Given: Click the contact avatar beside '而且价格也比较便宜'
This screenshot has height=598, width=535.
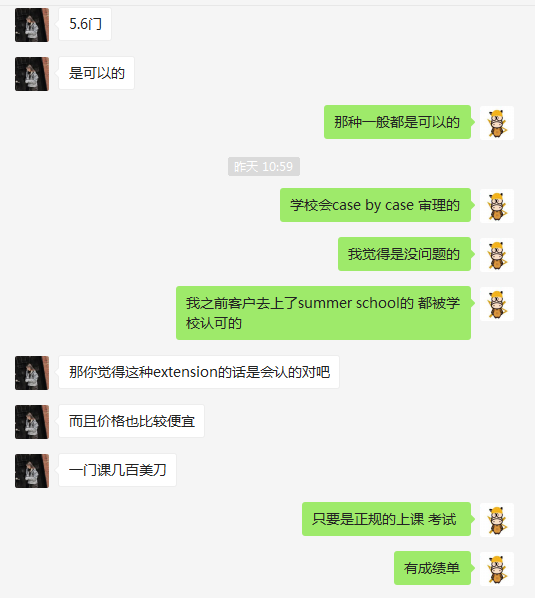Looking at the screenshot, I should pyautogui.click(x=32, y=422).
